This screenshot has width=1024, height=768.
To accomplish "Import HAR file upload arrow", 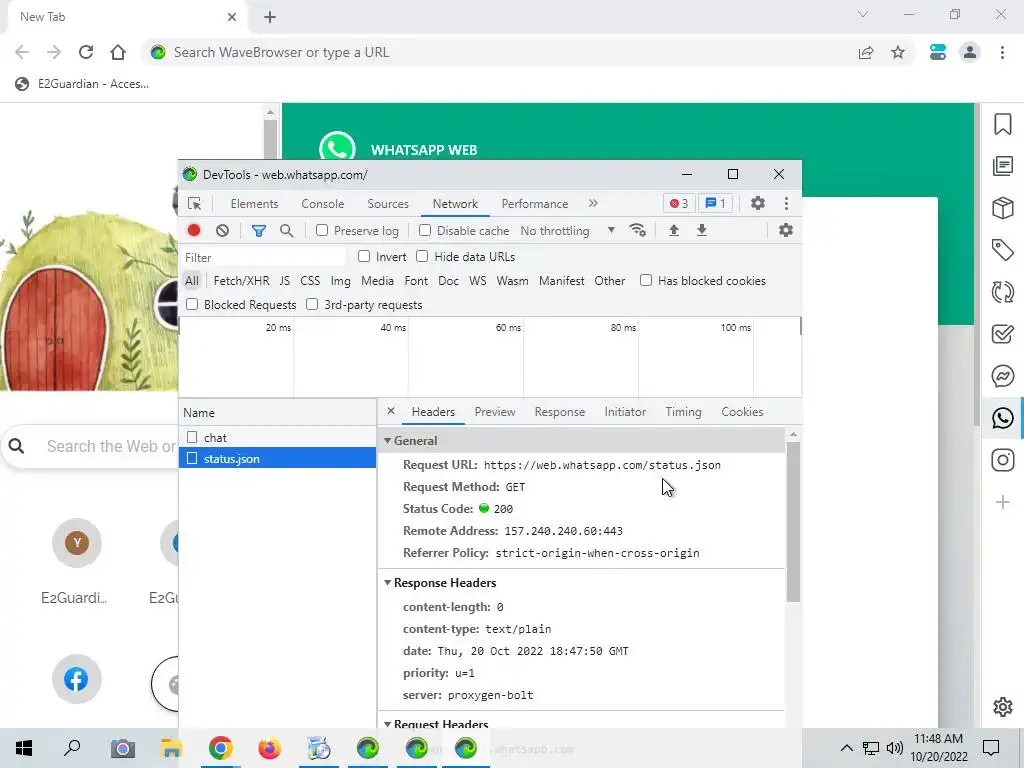I will pos(674,230).
